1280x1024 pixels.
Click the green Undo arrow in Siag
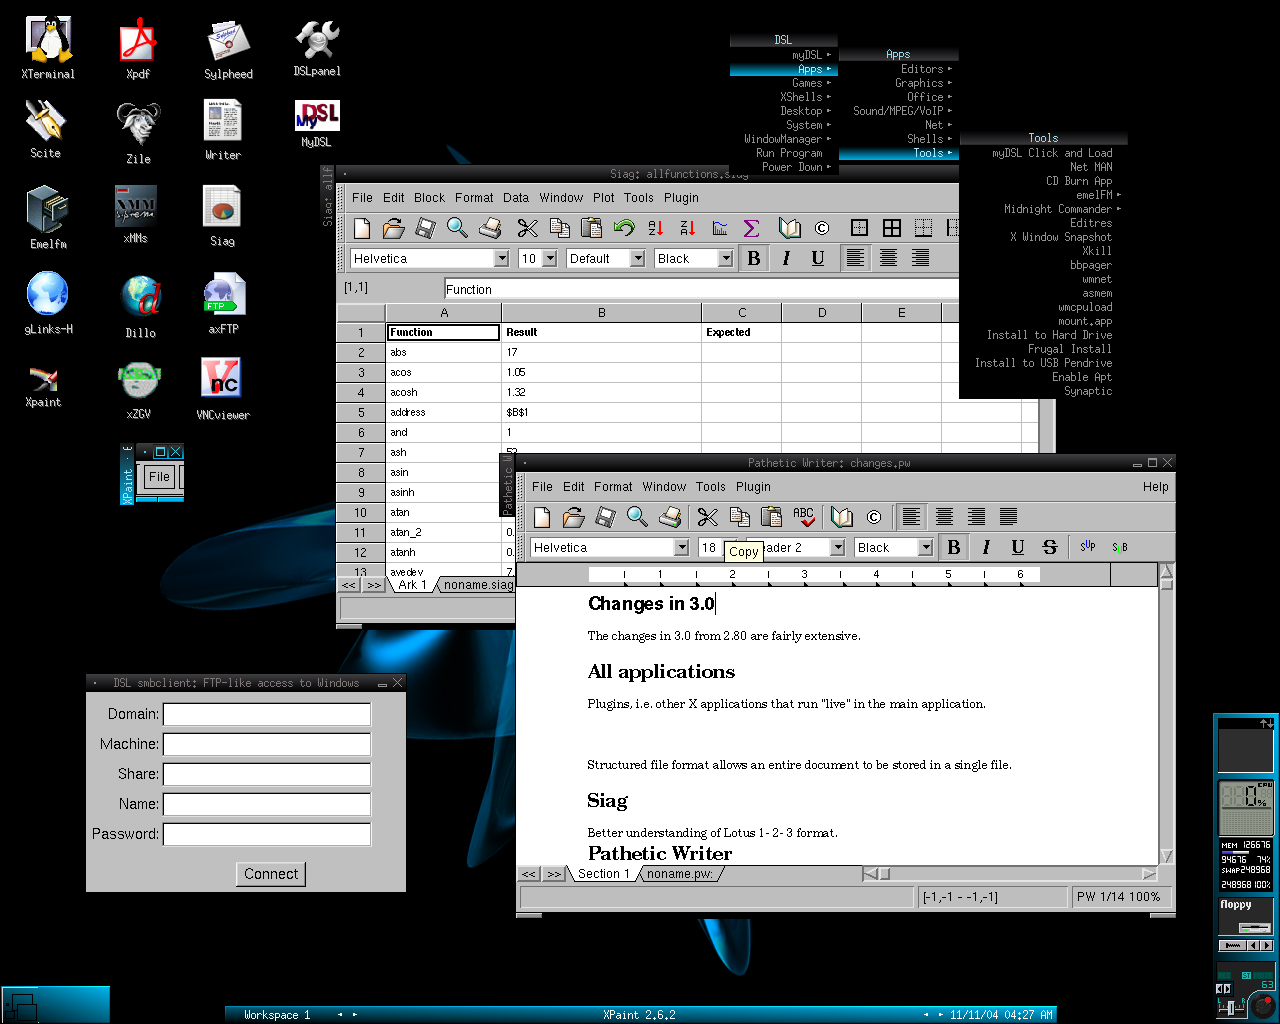pos(624,228)
